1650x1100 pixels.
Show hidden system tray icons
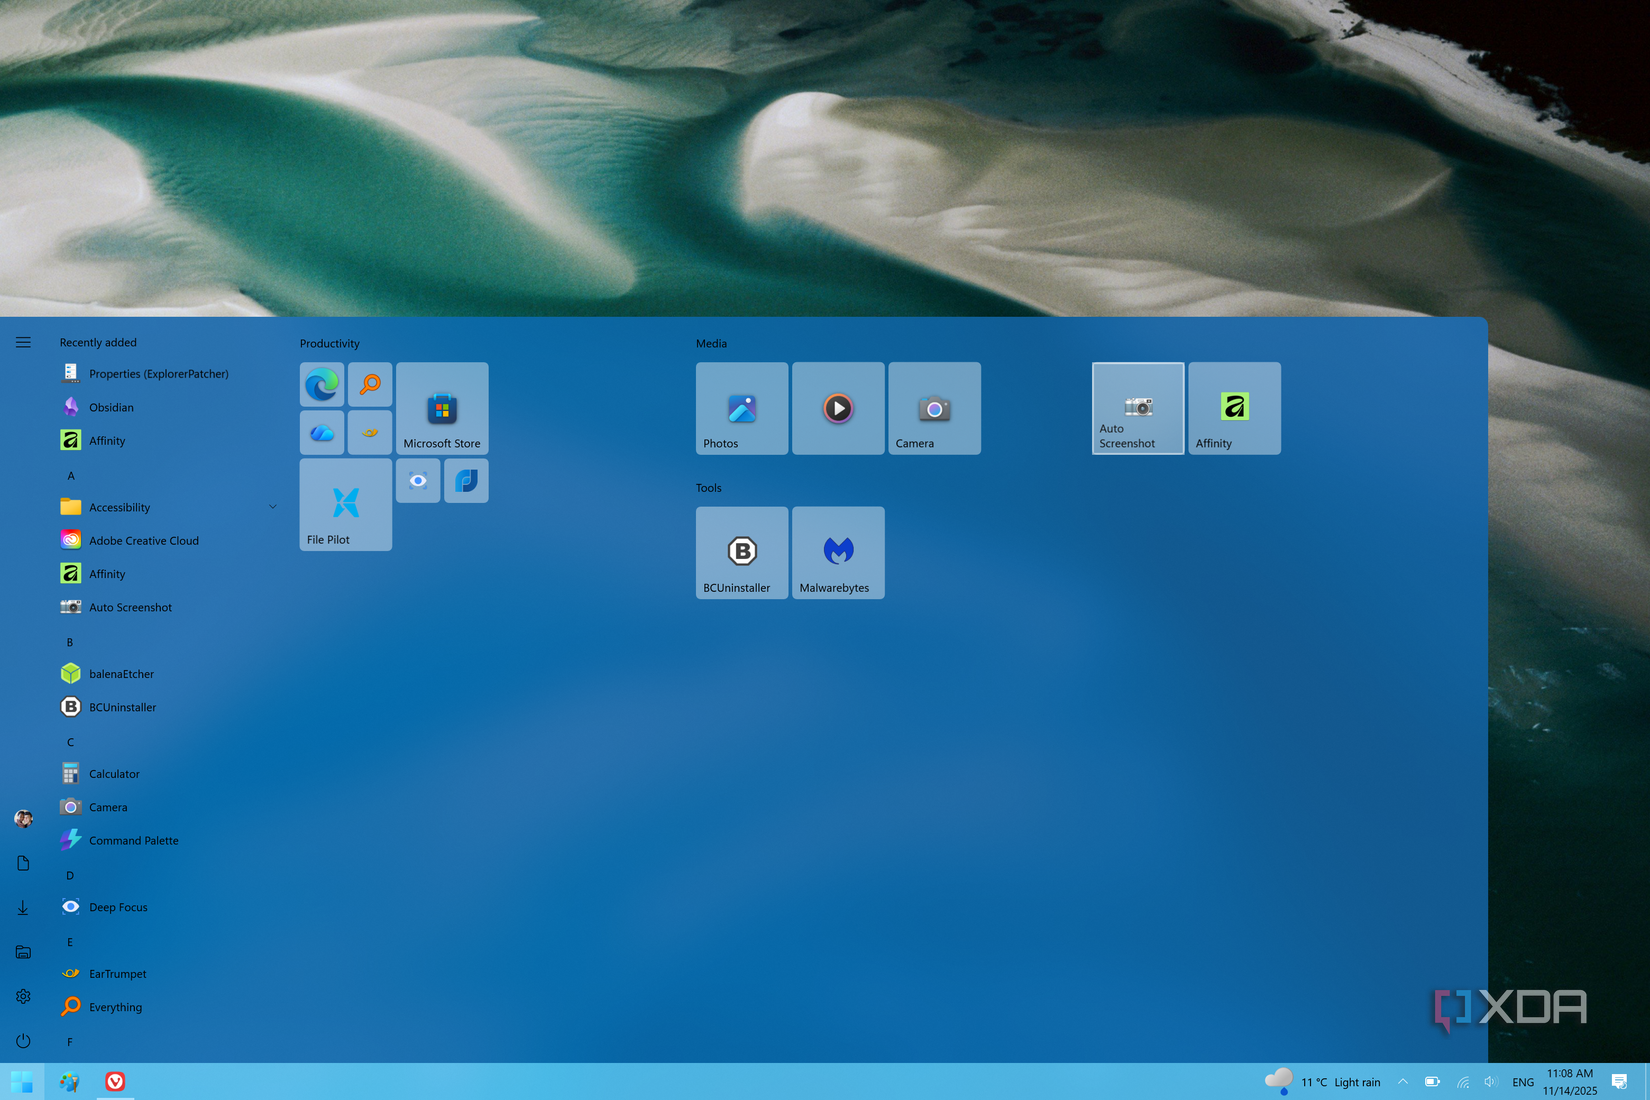(x=1403, y=1081)
